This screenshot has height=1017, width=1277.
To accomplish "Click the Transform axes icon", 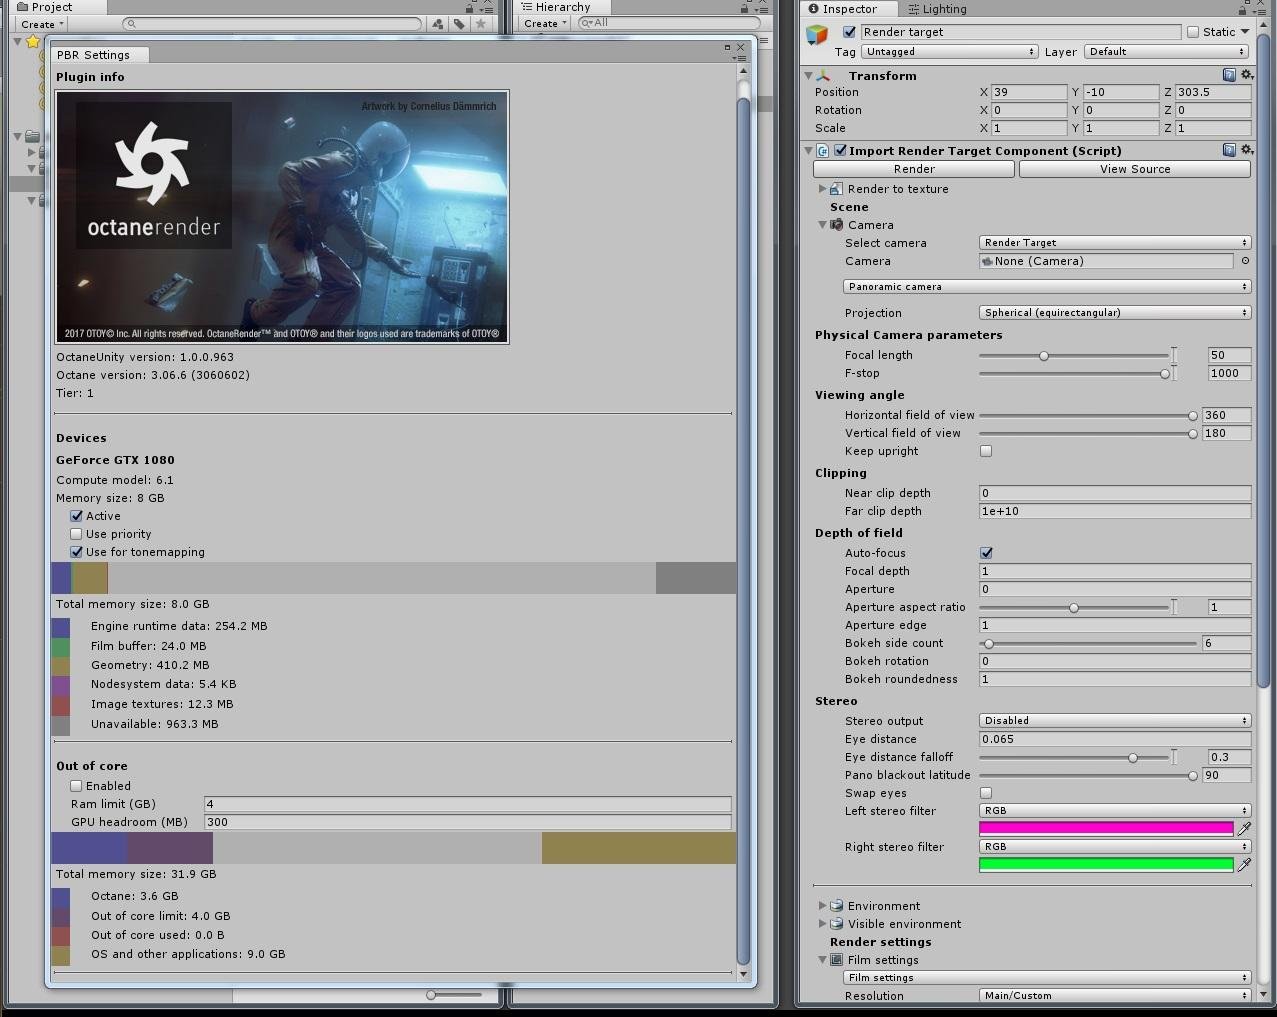I will click(824, 75).
